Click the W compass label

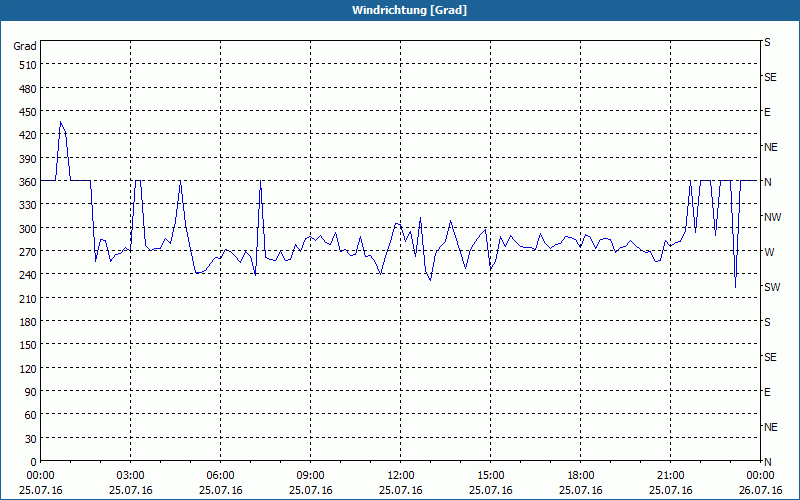(x=769, y=252)
